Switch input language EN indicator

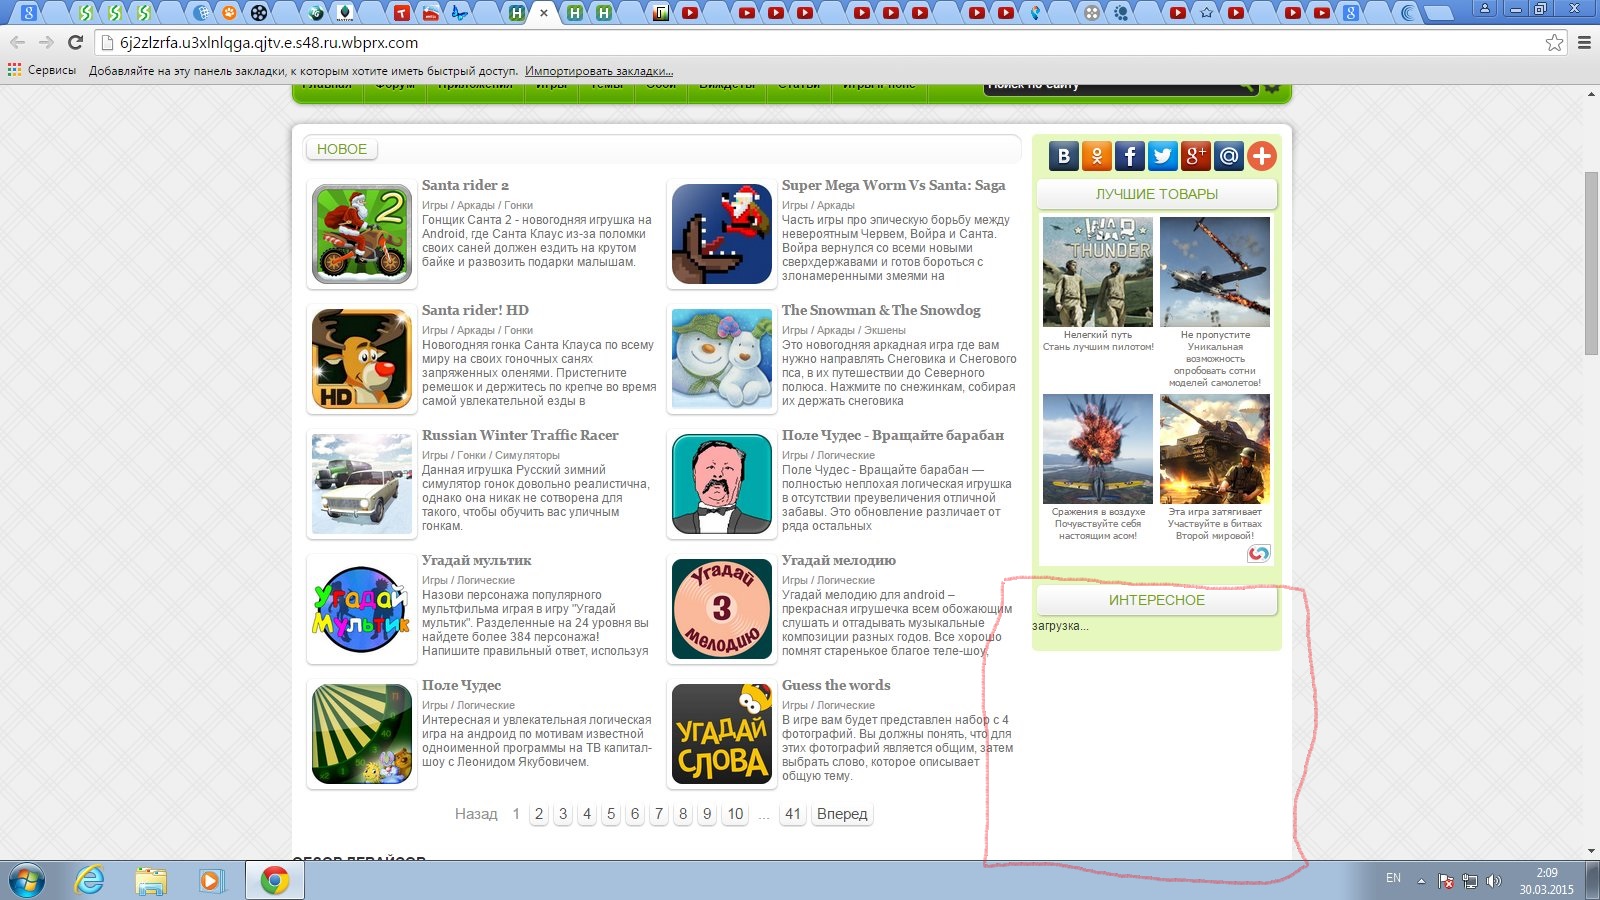(1393, 878)
